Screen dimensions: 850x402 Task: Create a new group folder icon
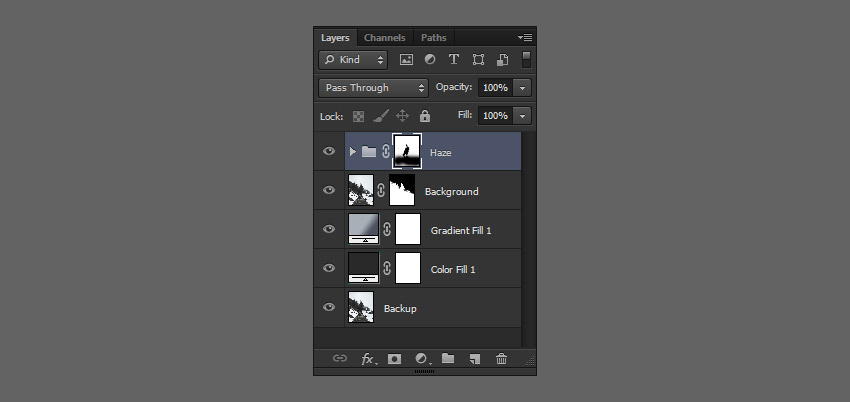448,358
